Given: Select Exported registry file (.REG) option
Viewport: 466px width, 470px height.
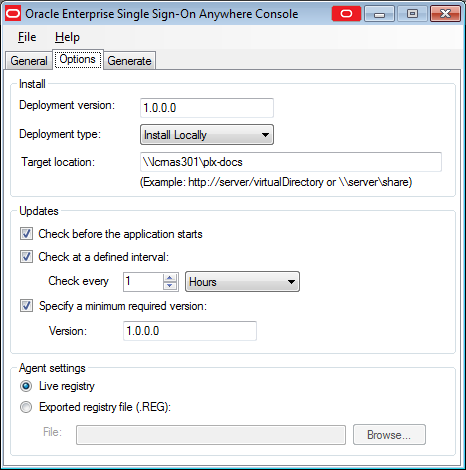Looking at the screenshot, I should point(26,407).
